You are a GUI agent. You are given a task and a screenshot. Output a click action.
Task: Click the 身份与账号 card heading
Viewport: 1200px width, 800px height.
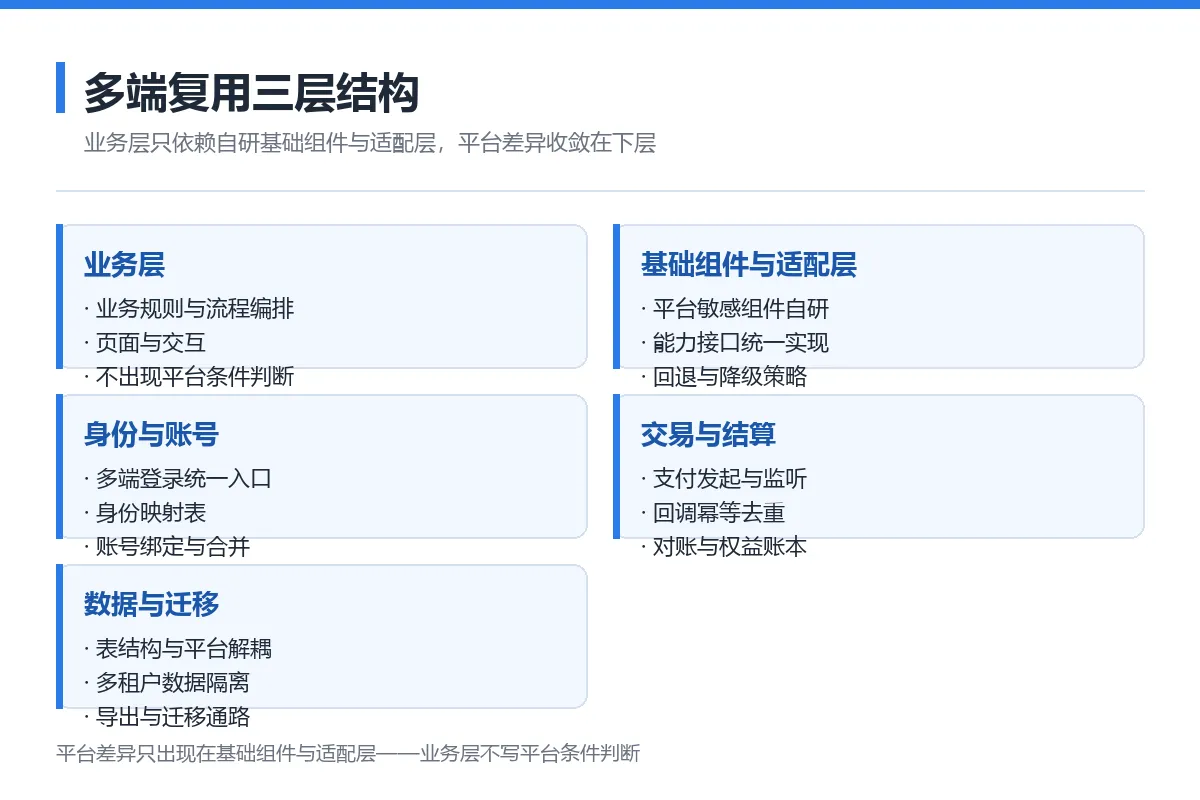[x=151, y=435]
